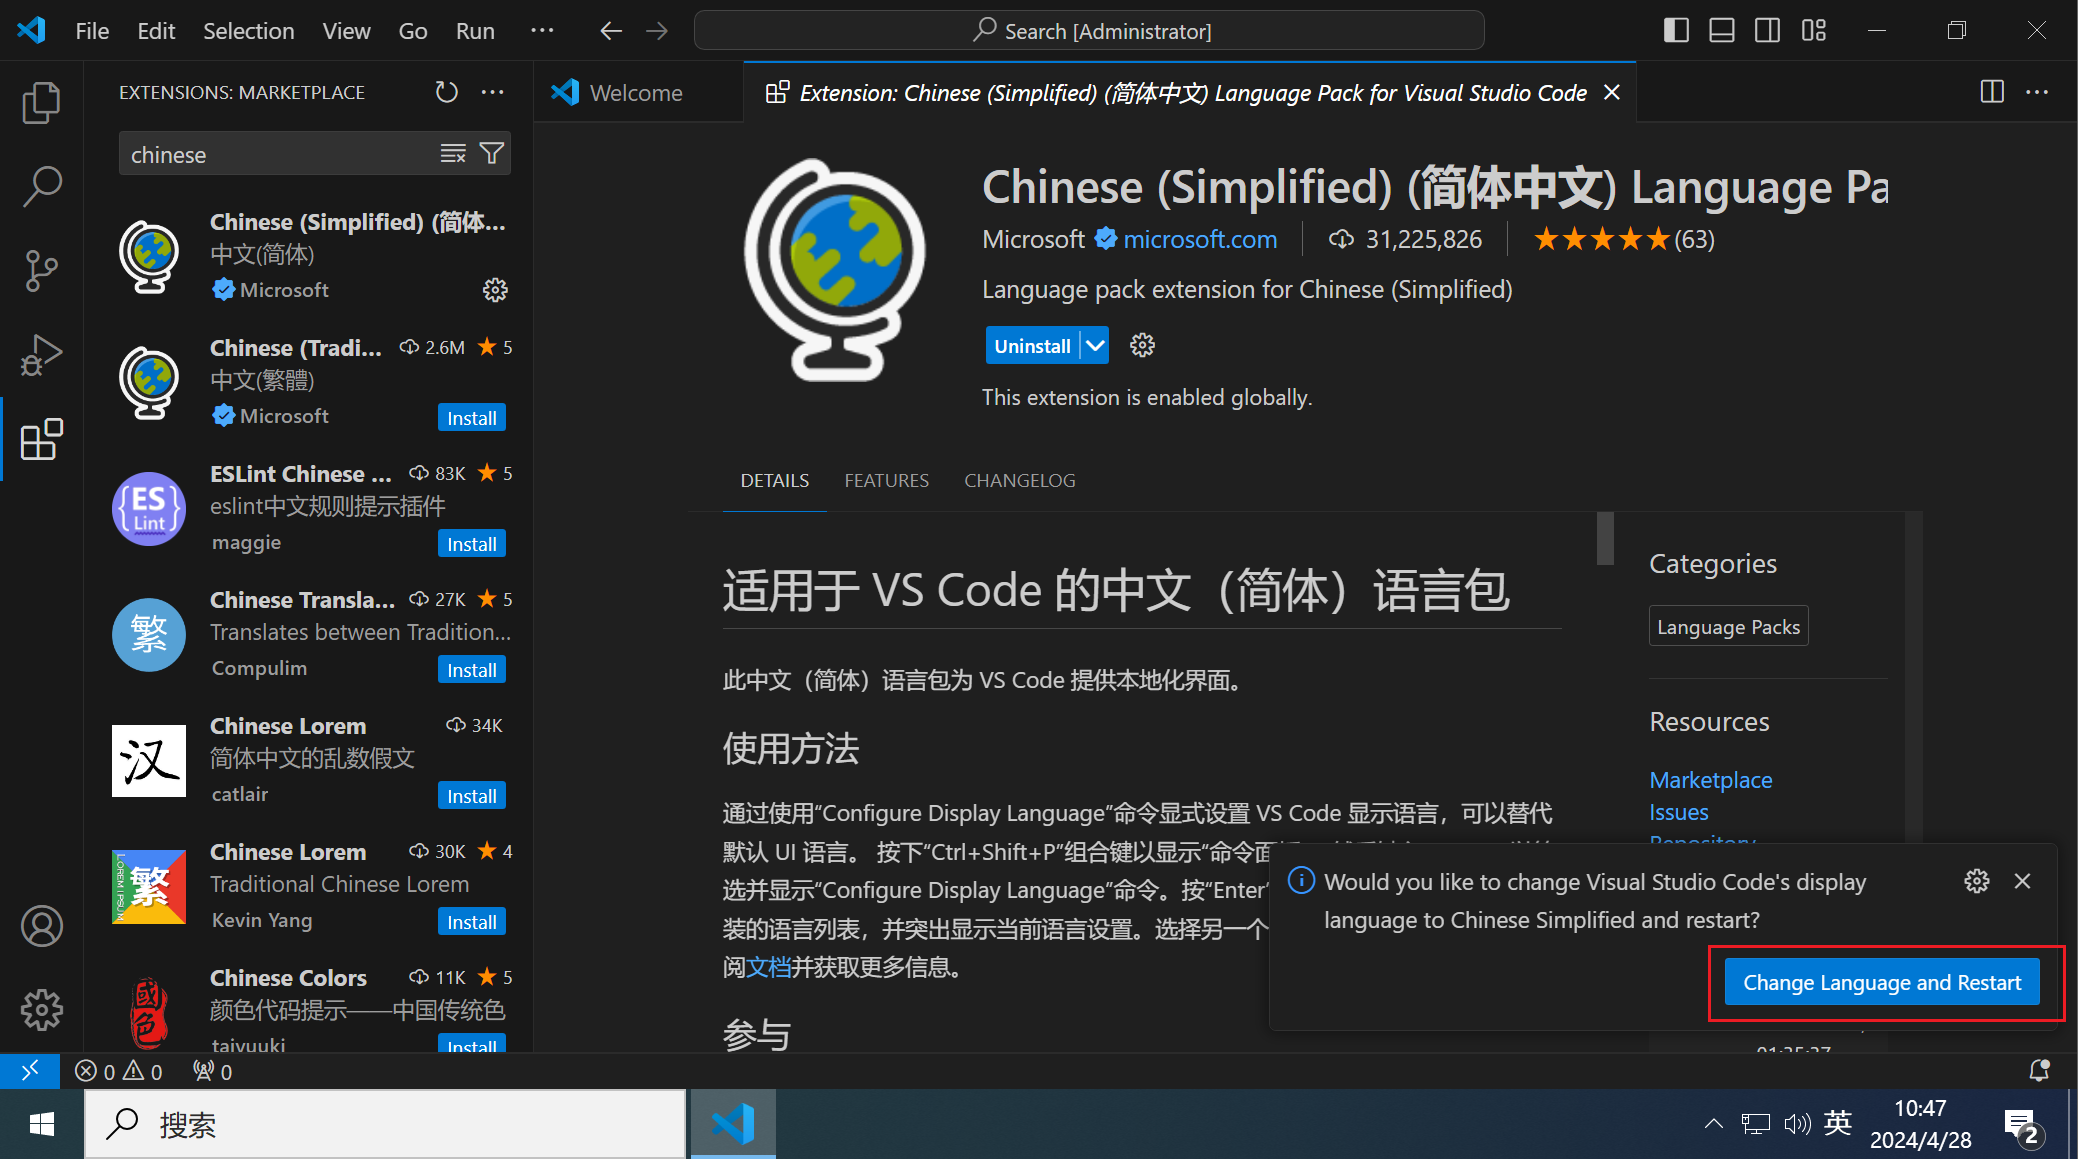Open the Accounts icon in activity bar

point(41,926)
